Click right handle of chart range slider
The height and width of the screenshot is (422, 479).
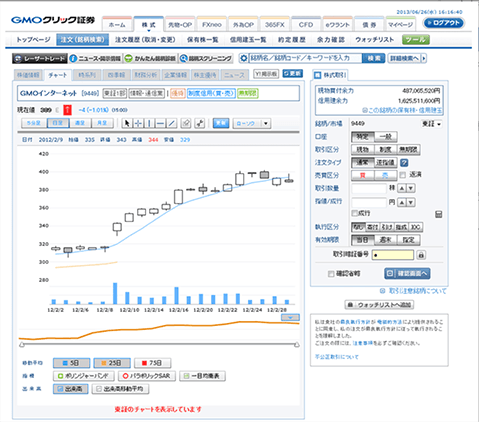(297, 345)
